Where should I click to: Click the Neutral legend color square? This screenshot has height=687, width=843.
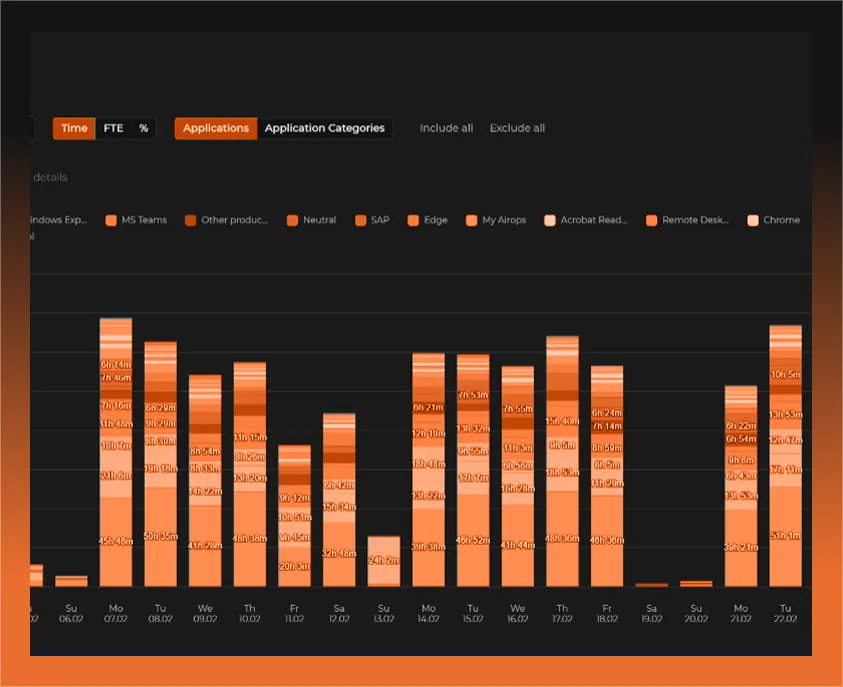[x=292, y=220]
